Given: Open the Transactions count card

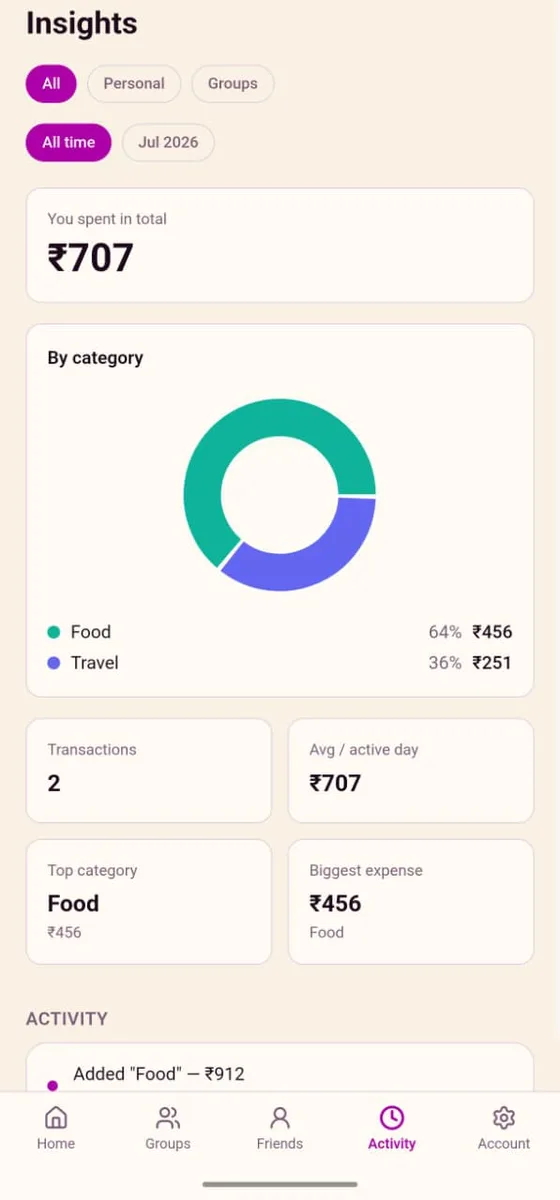Looking at the screenshot, I should tap(149, 770).
